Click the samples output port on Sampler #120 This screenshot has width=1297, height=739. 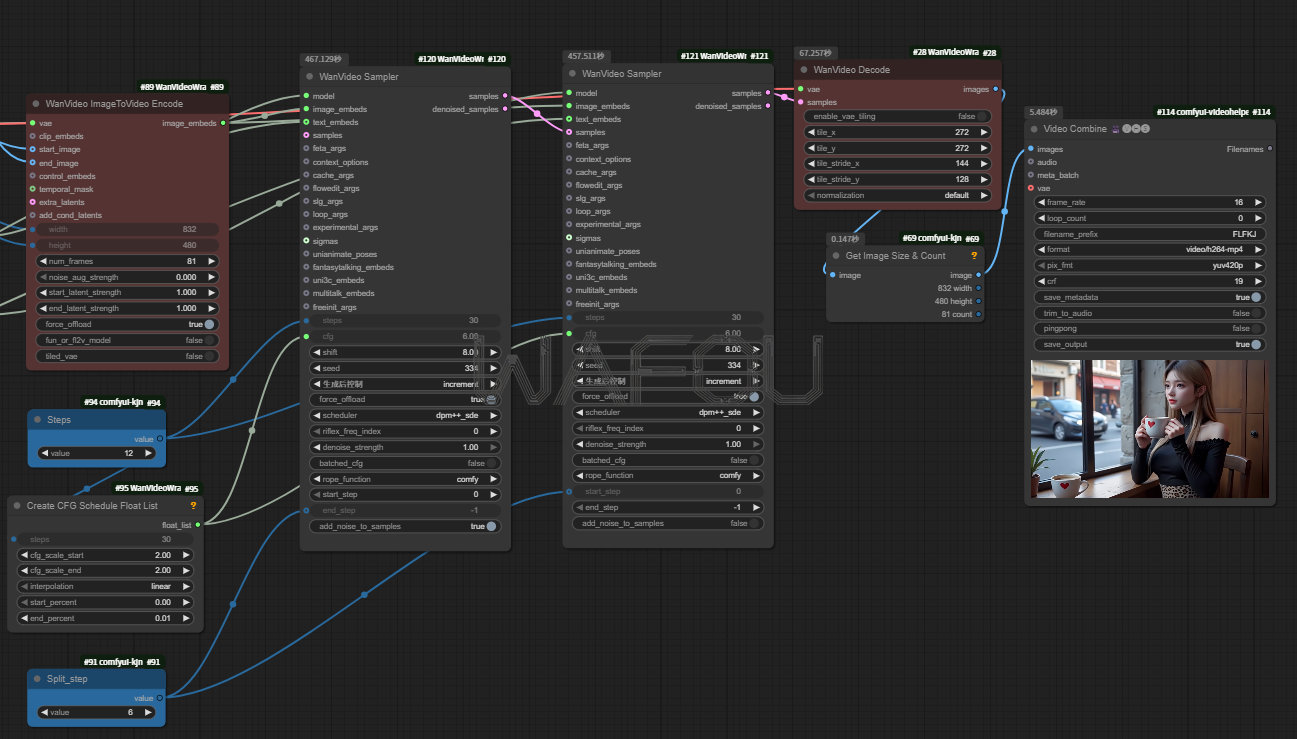[x=504, y=96]
